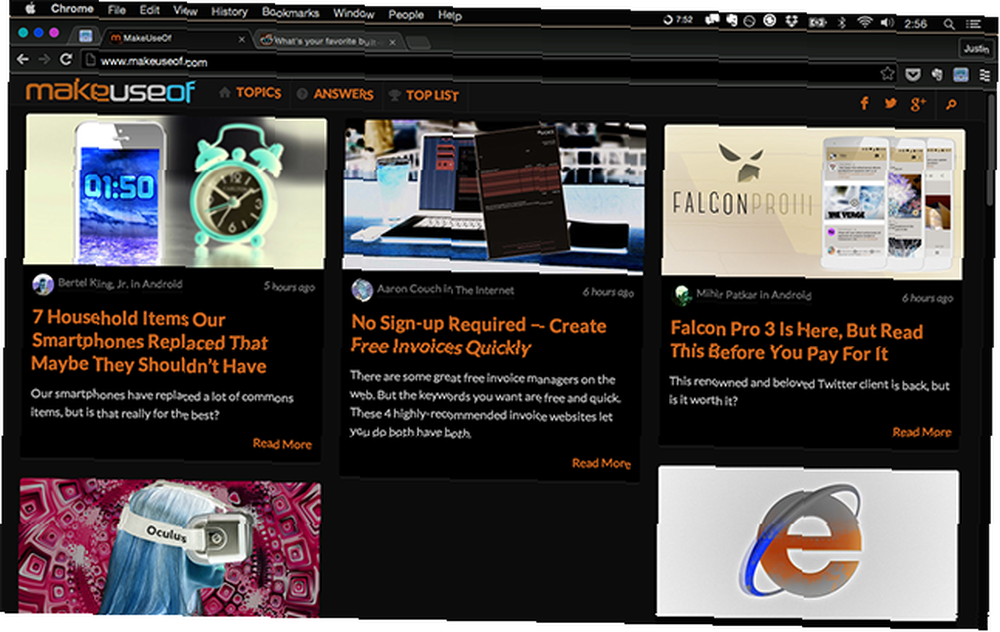Open the ANSWERS section
The height and width of the screenshot is (632, 1000).
[x=335, y=94]
